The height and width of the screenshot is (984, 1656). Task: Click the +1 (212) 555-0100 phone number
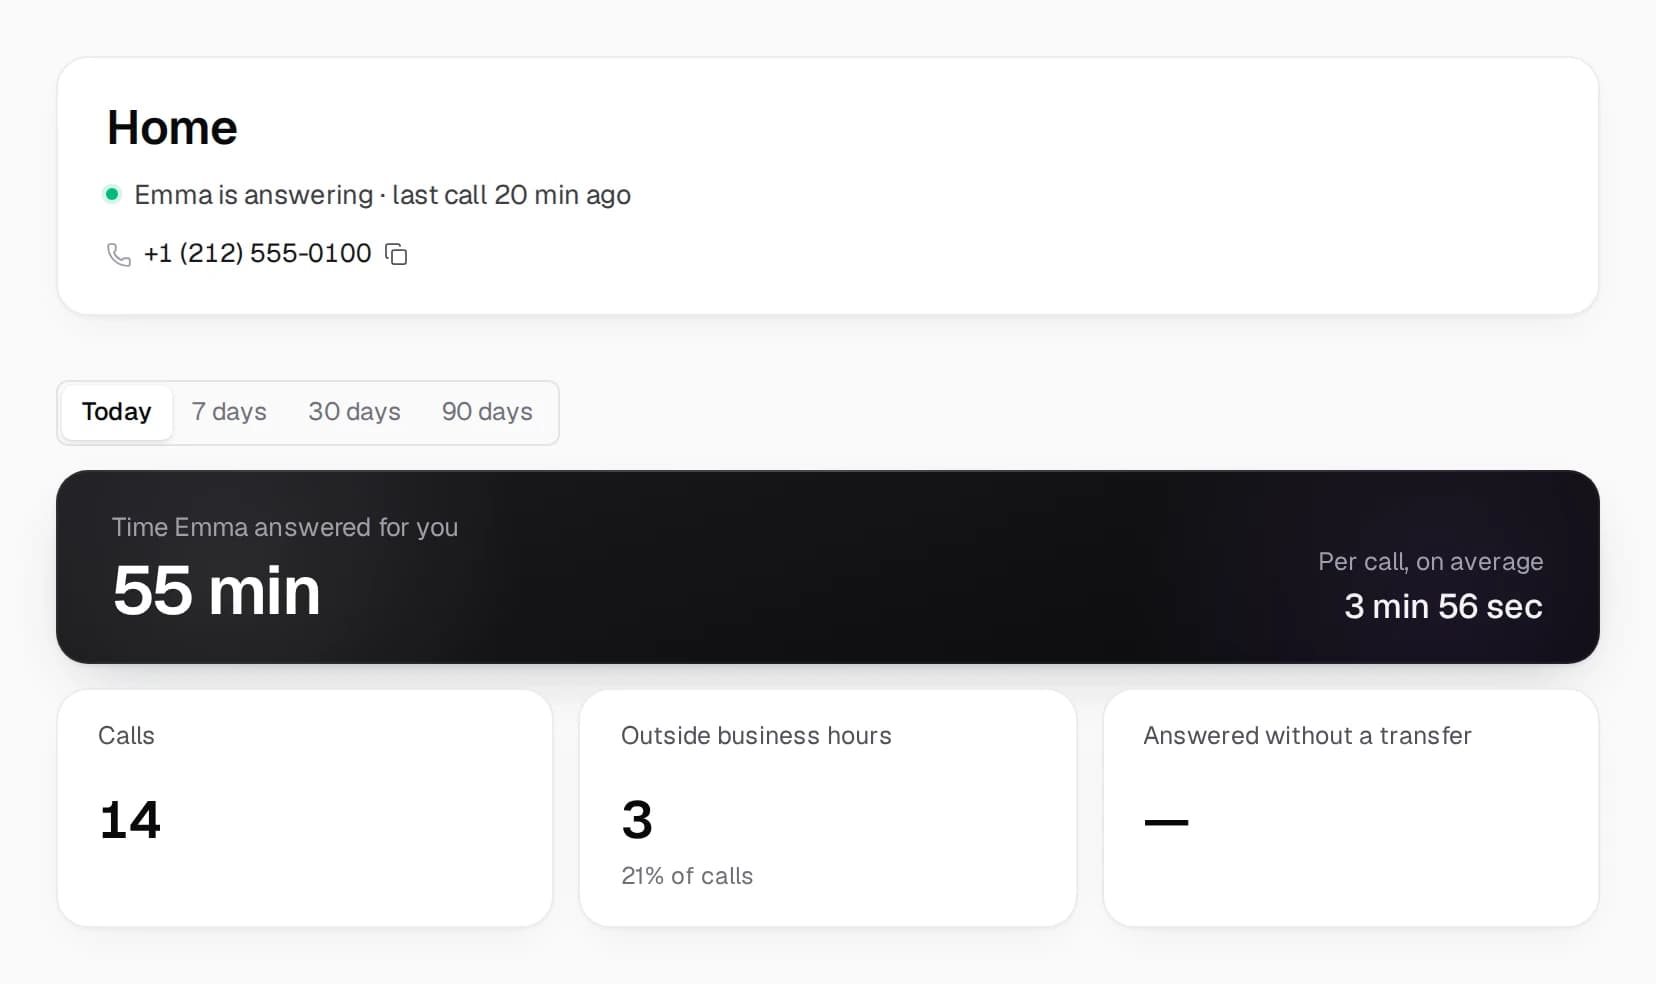click(258, 253)
